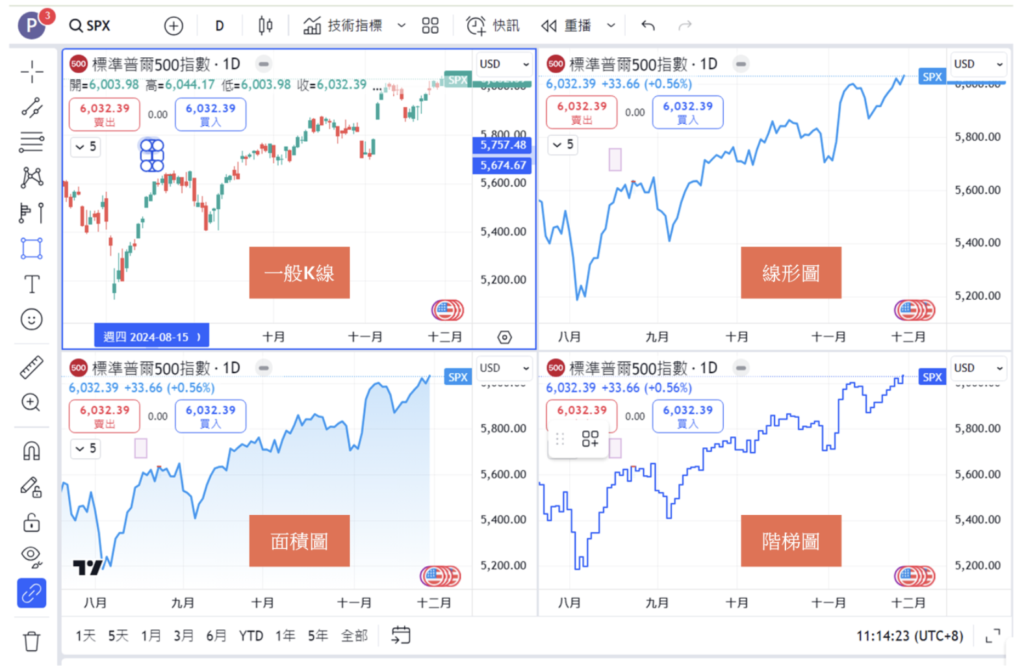The image size is (1024, 667).
Task: Click the 快訊 alert button
Action: click(492, 25)
